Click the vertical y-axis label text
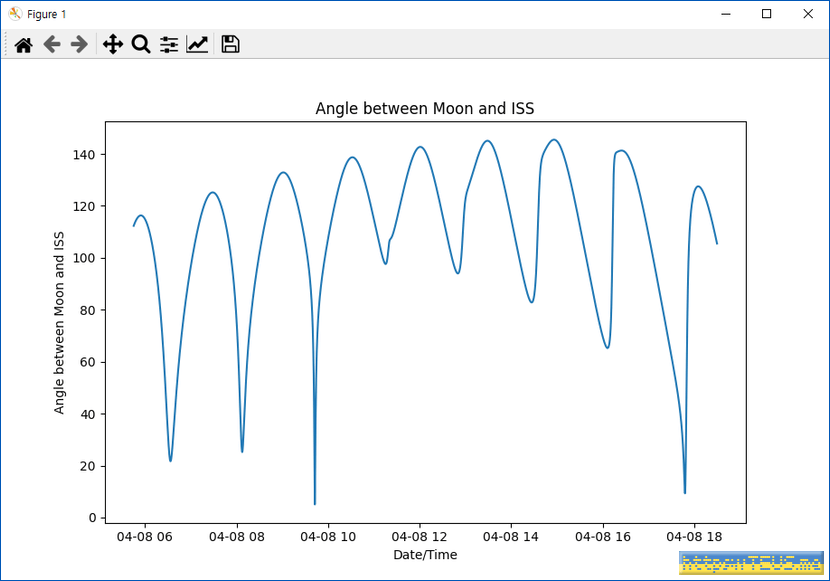 click(x=59, y=321)
